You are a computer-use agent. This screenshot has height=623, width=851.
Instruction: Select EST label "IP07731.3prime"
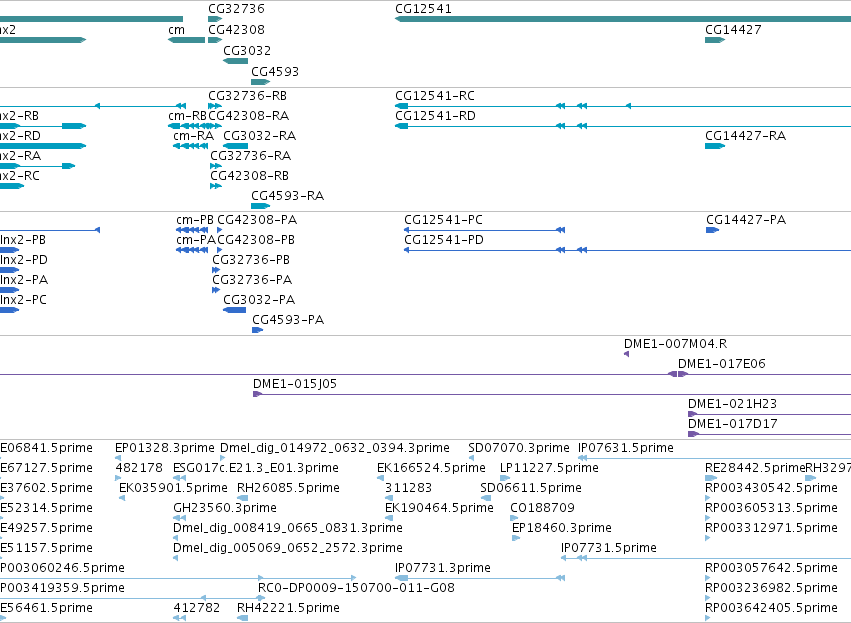tap(443, 568)
